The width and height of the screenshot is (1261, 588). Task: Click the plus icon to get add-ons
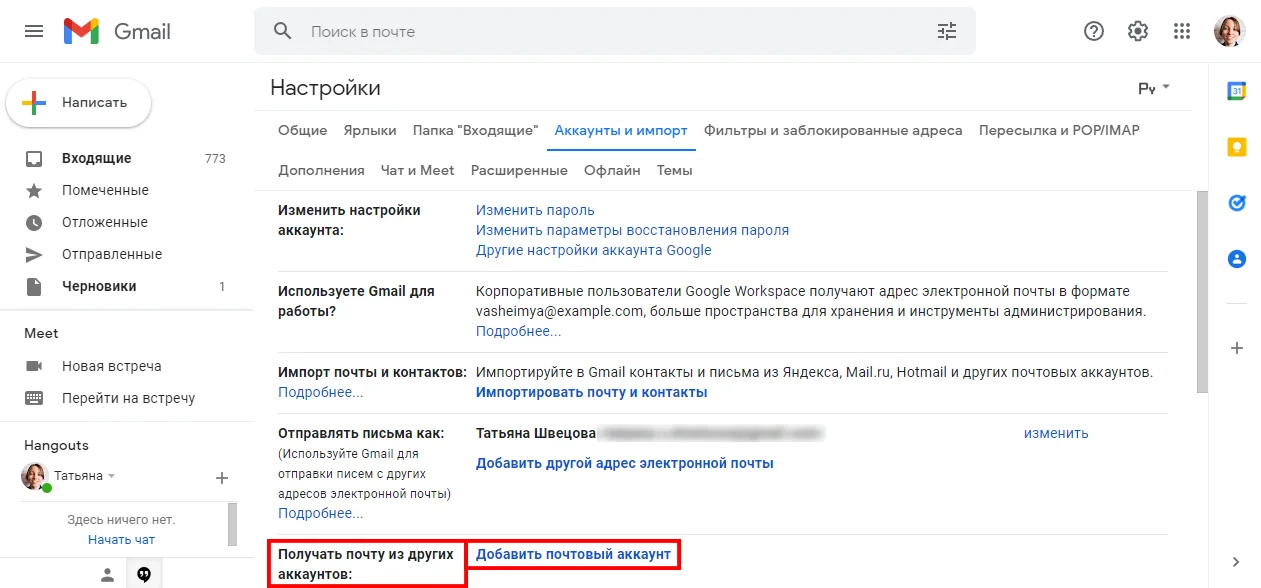(1237, 348)
